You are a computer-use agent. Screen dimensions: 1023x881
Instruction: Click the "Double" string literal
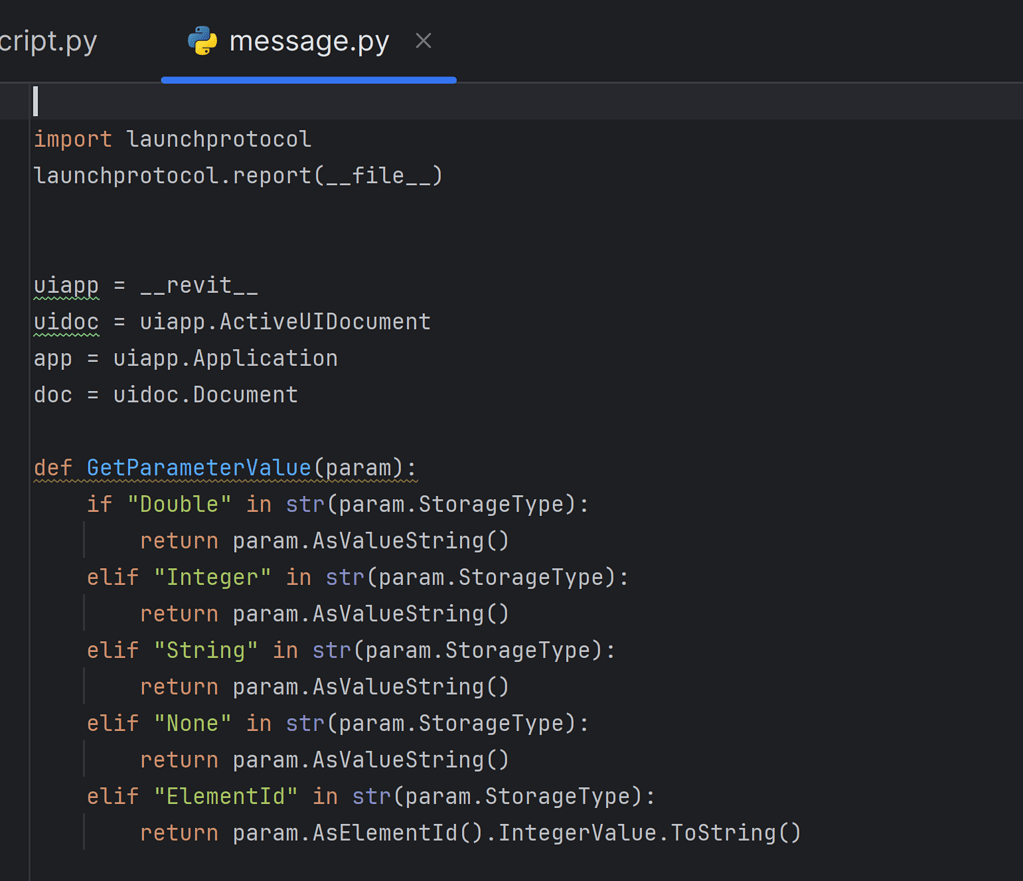click(179, 504)
